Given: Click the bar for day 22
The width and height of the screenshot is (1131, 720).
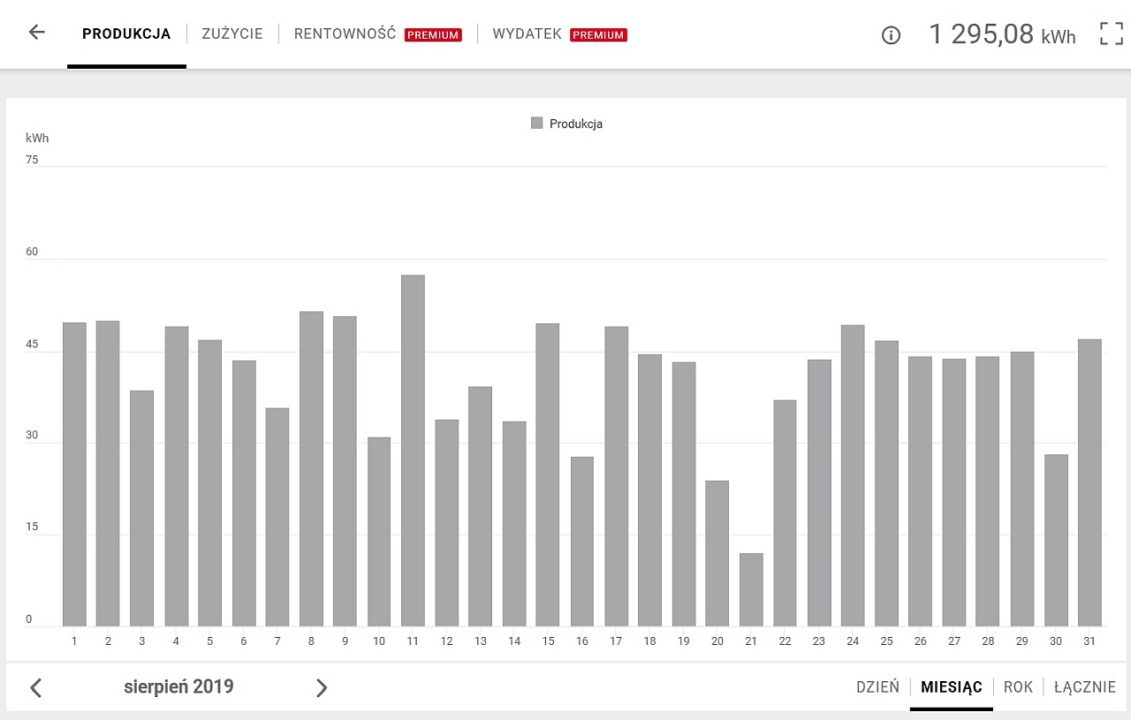Looking at the screenshot, I should 785,513.
